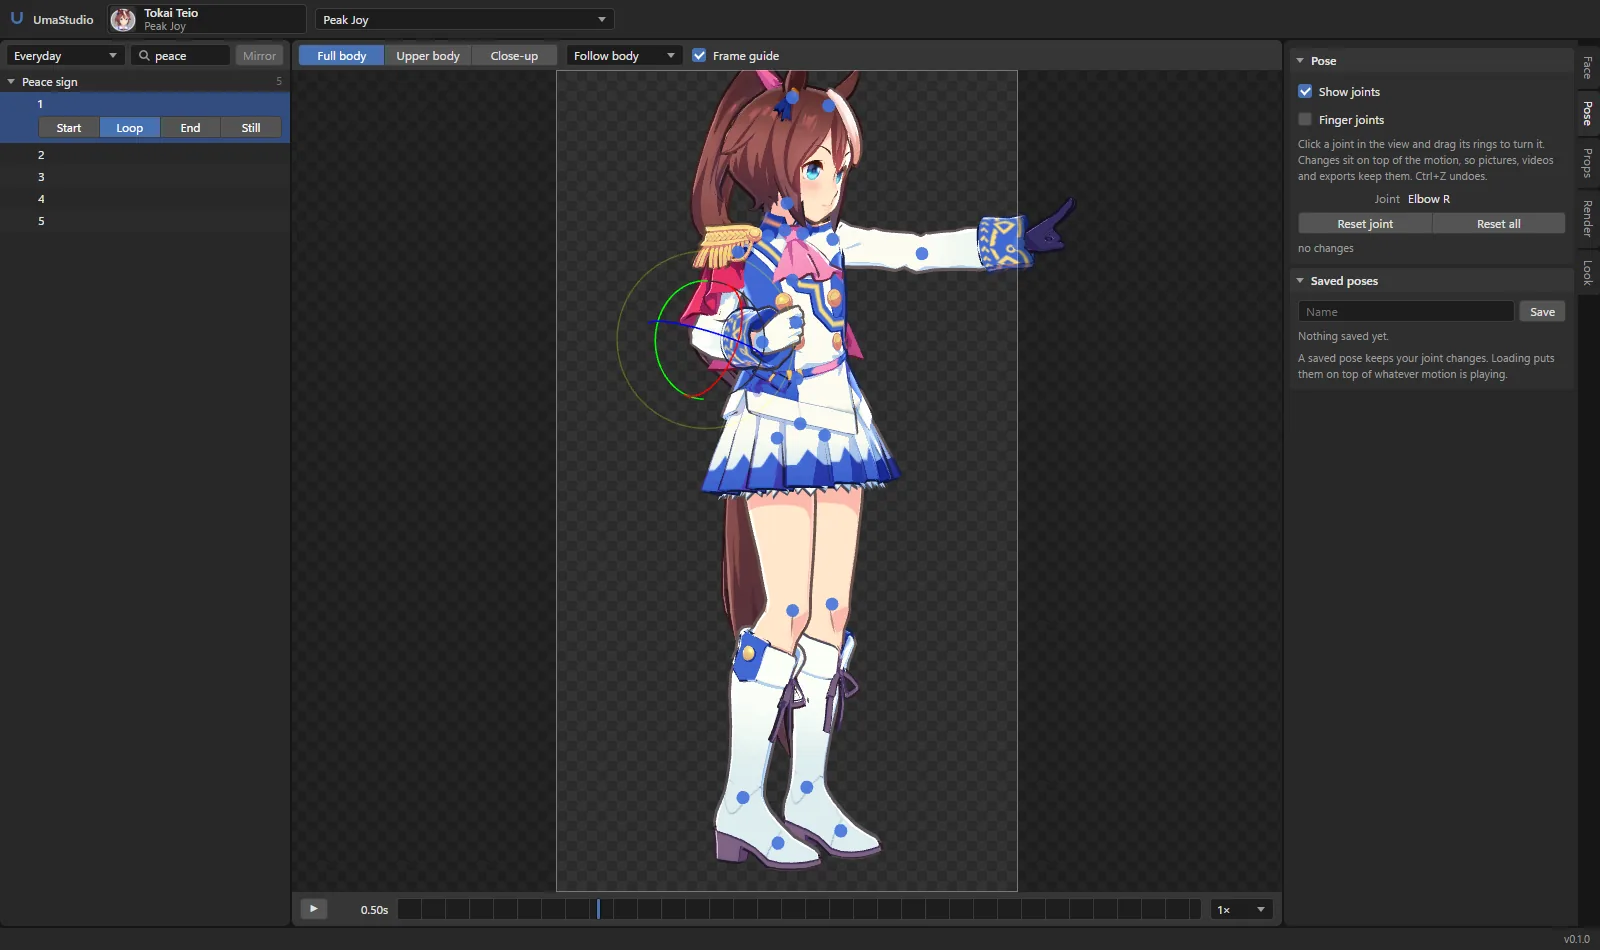The width and height of the screenshot is (1600, 950).
Task: Switch to the Props side tab
Action: pos(1588,163)
